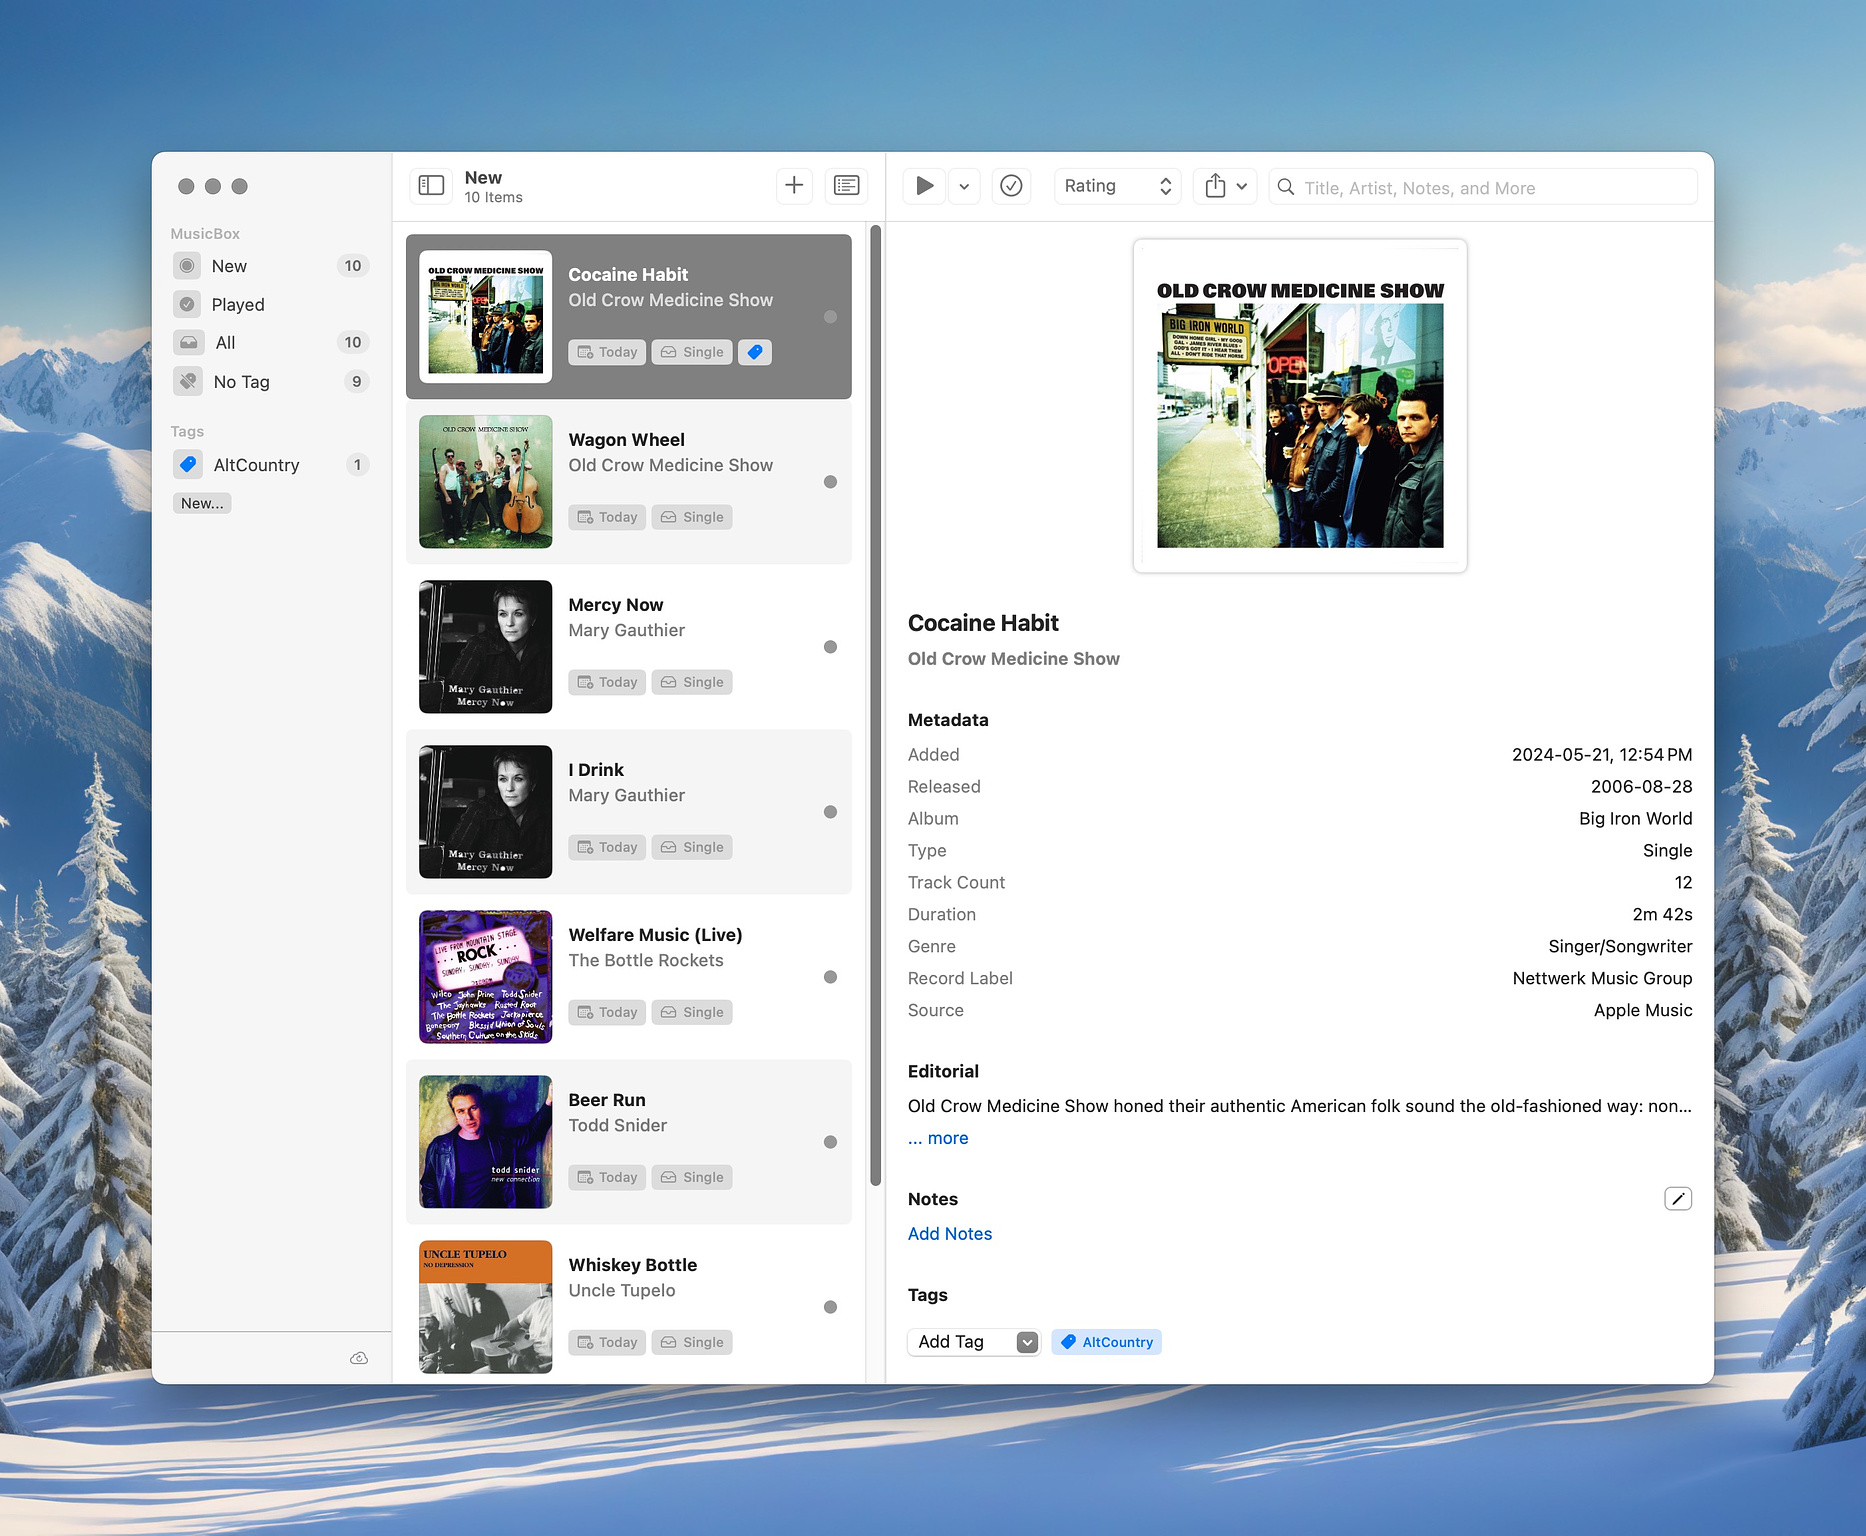Screen dimensions: 1866x1536
Task: Open the Rating popup menu
Action: (1117, 186)
